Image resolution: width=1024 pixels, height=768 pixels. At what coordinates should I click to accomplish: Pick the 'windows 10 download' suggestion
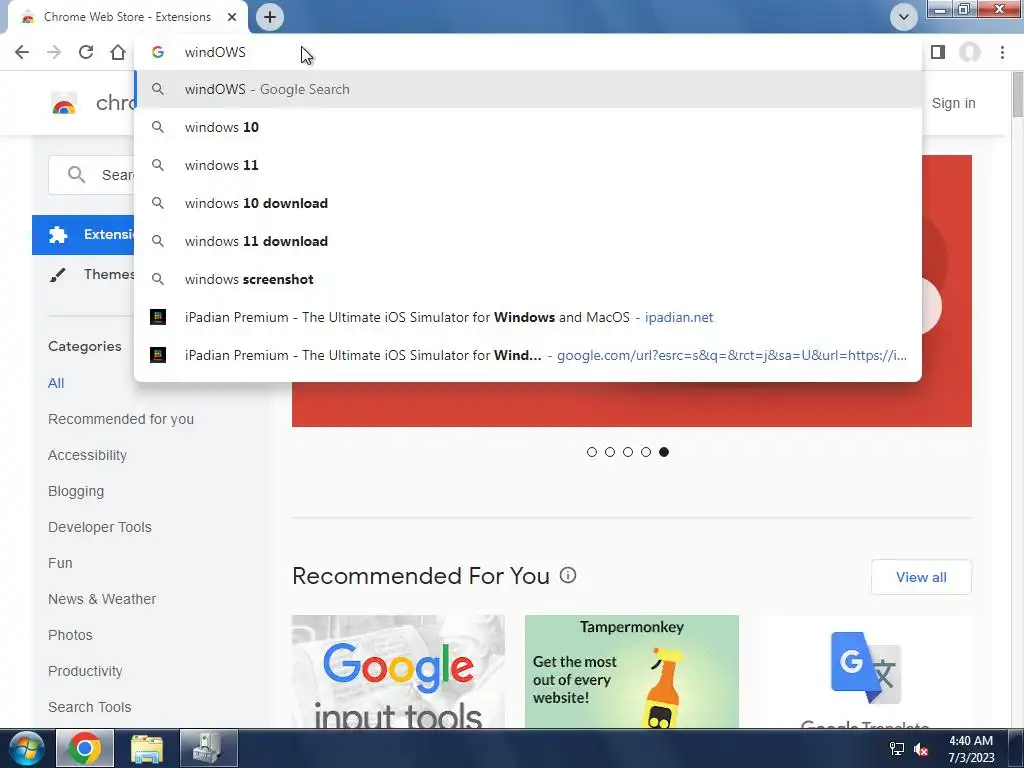[528, 203]
